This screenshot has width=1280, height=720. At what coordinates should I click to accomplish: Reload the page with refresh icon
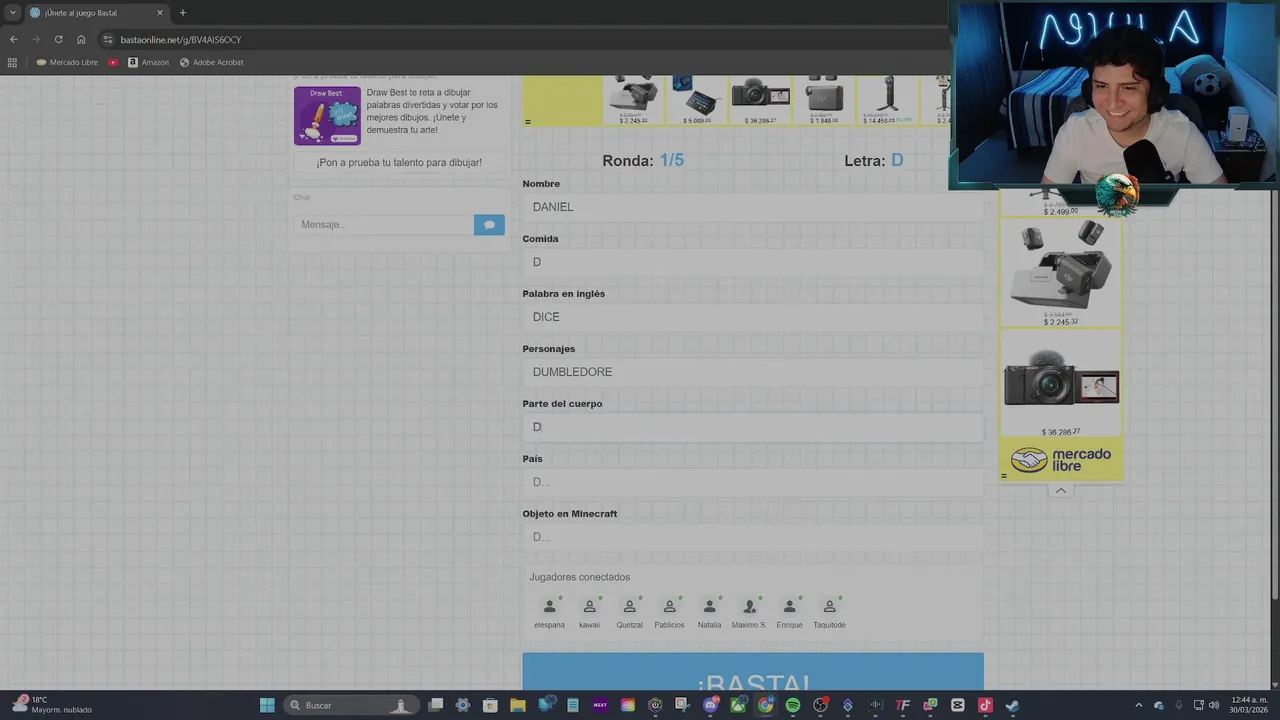pyautogui.click(x=58, y=39)
